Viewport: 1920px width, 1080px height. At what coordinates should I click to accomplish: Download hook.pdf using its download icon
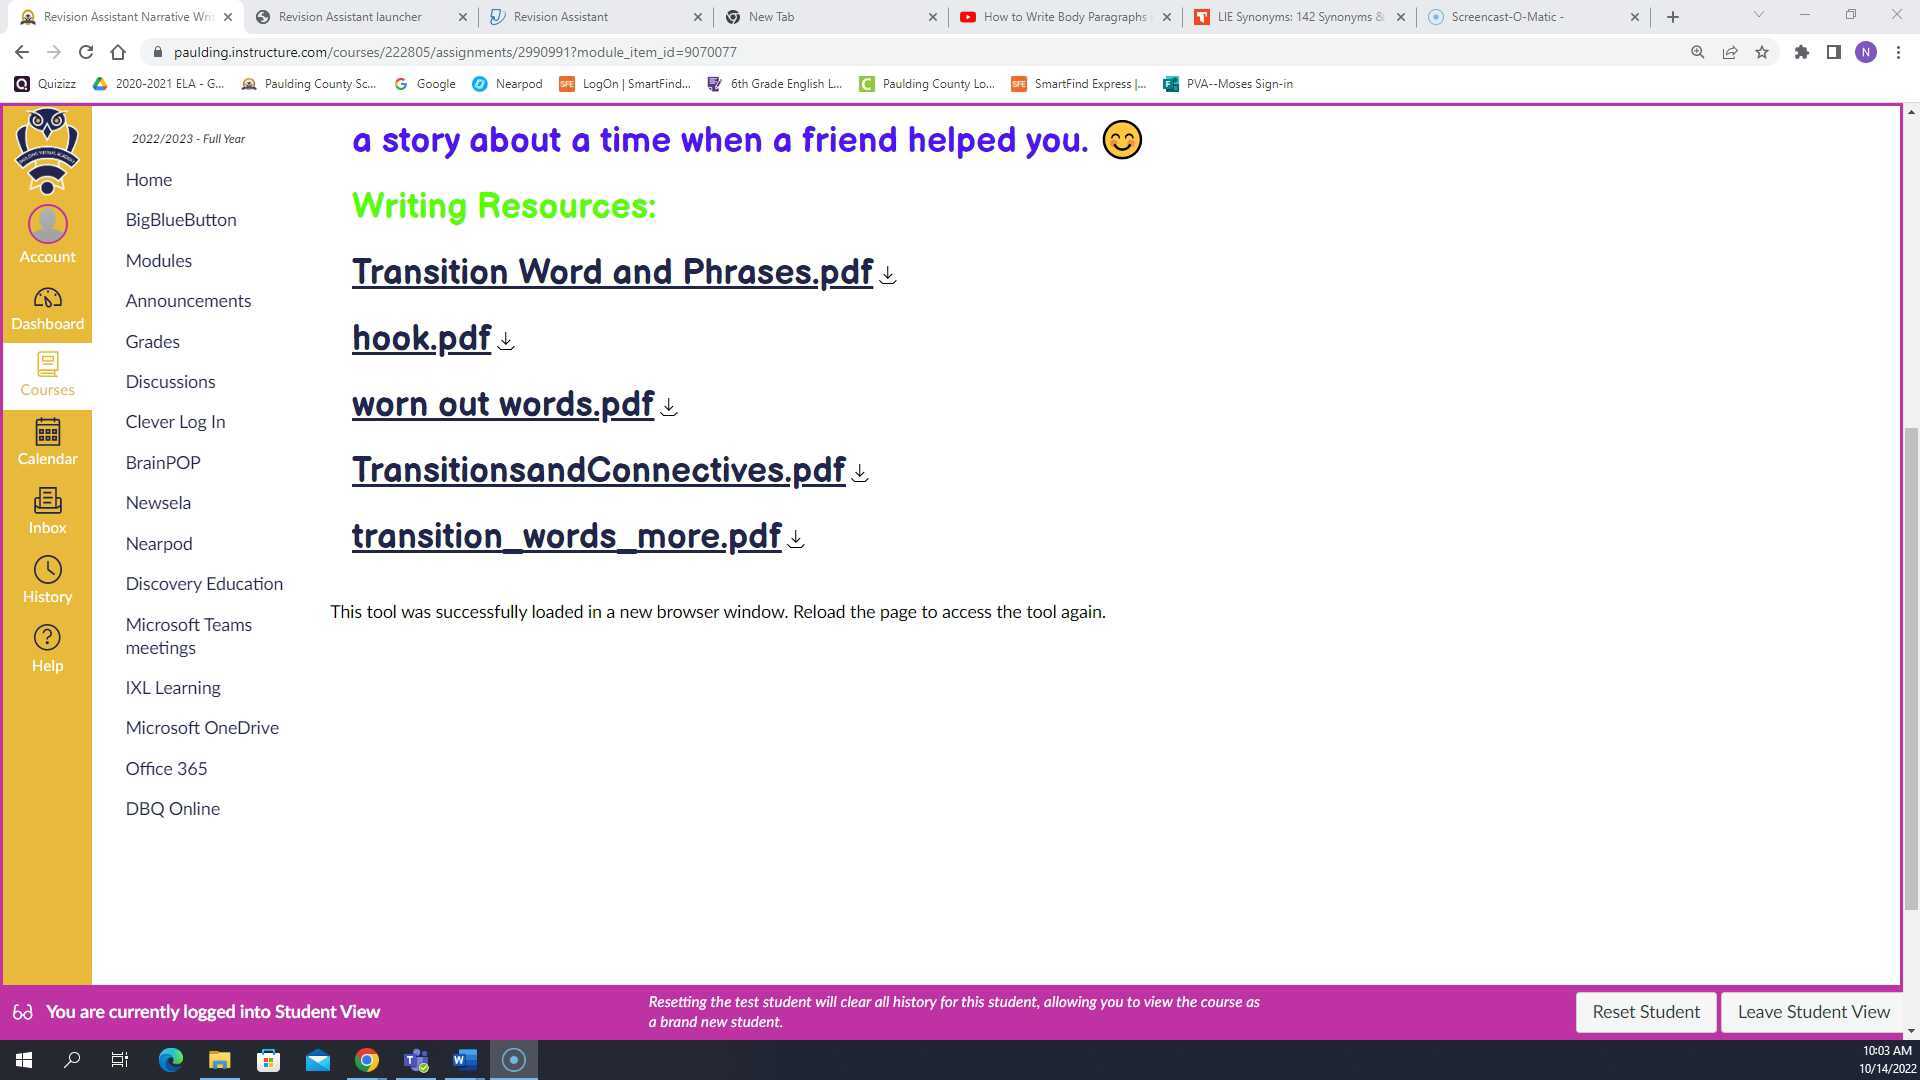506,342
